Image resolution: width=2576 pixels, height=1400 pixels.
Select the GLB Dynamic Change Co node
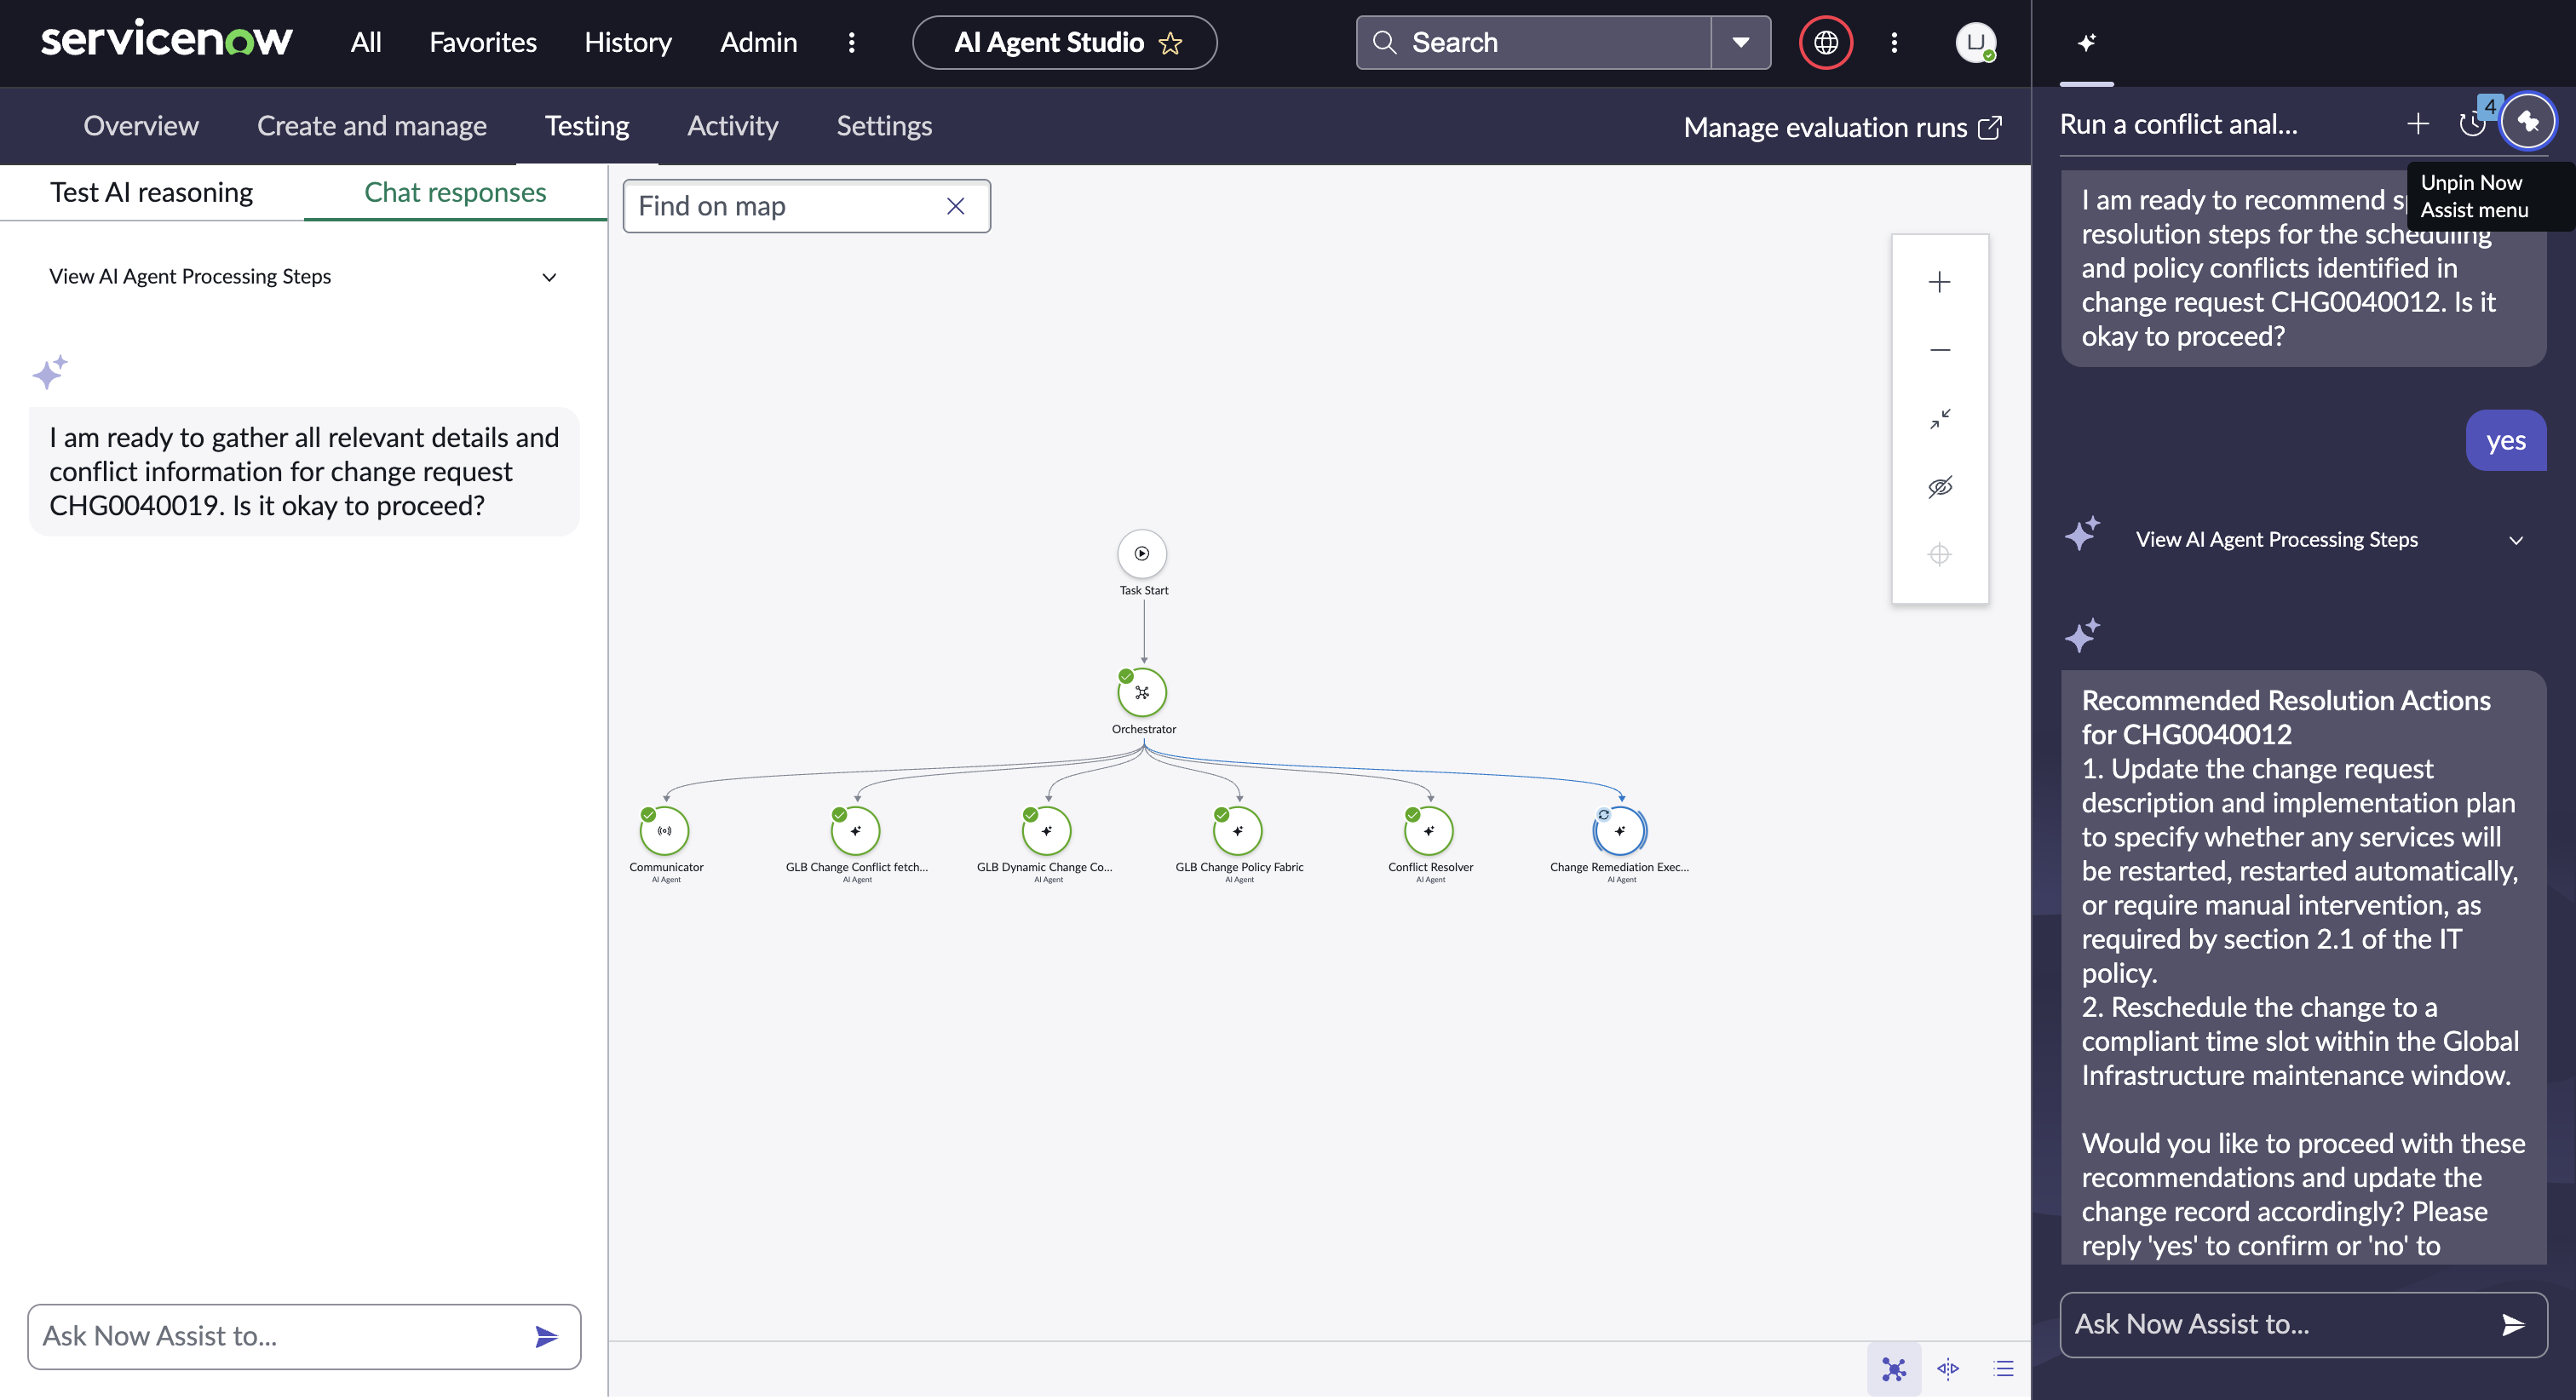click(1046, 830)
